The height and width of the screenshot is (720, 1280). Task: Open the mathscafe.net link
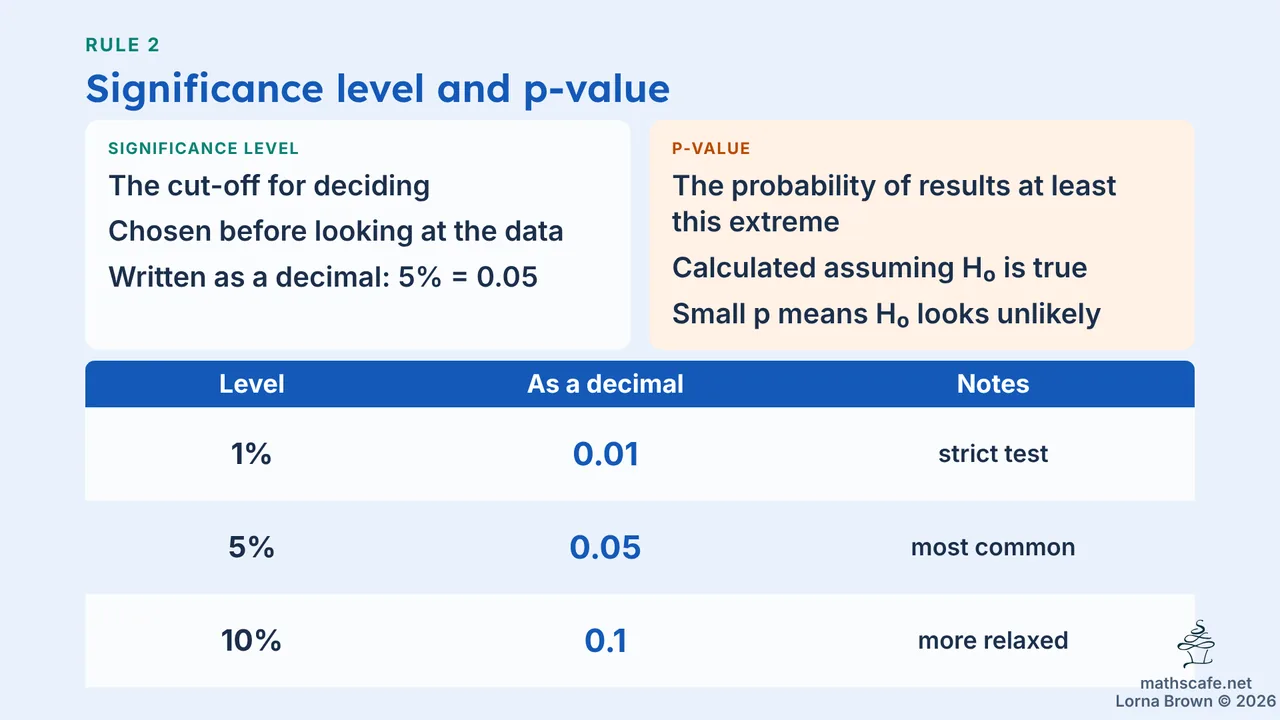click(1196, 684)
